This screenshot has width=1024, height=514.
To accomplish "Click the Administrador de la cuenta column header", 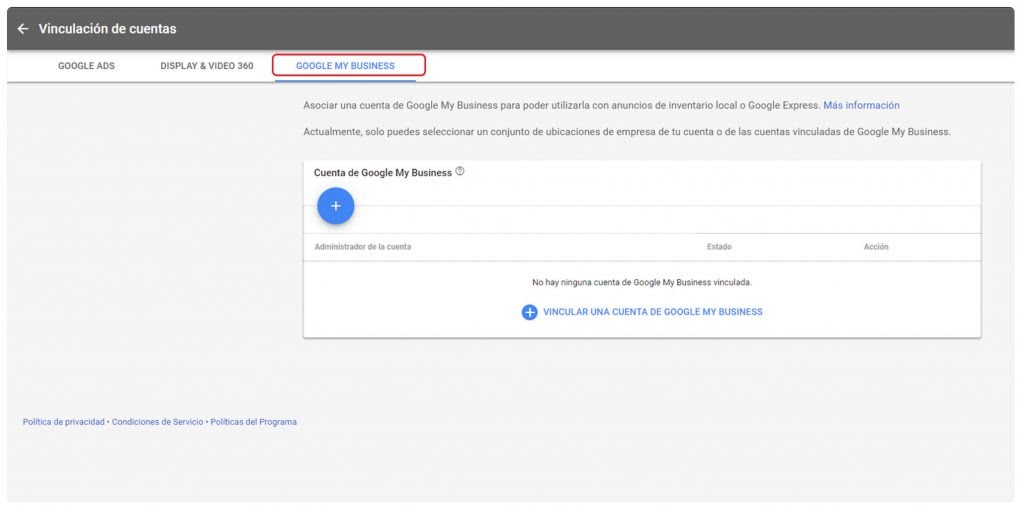I will (362, 247).
